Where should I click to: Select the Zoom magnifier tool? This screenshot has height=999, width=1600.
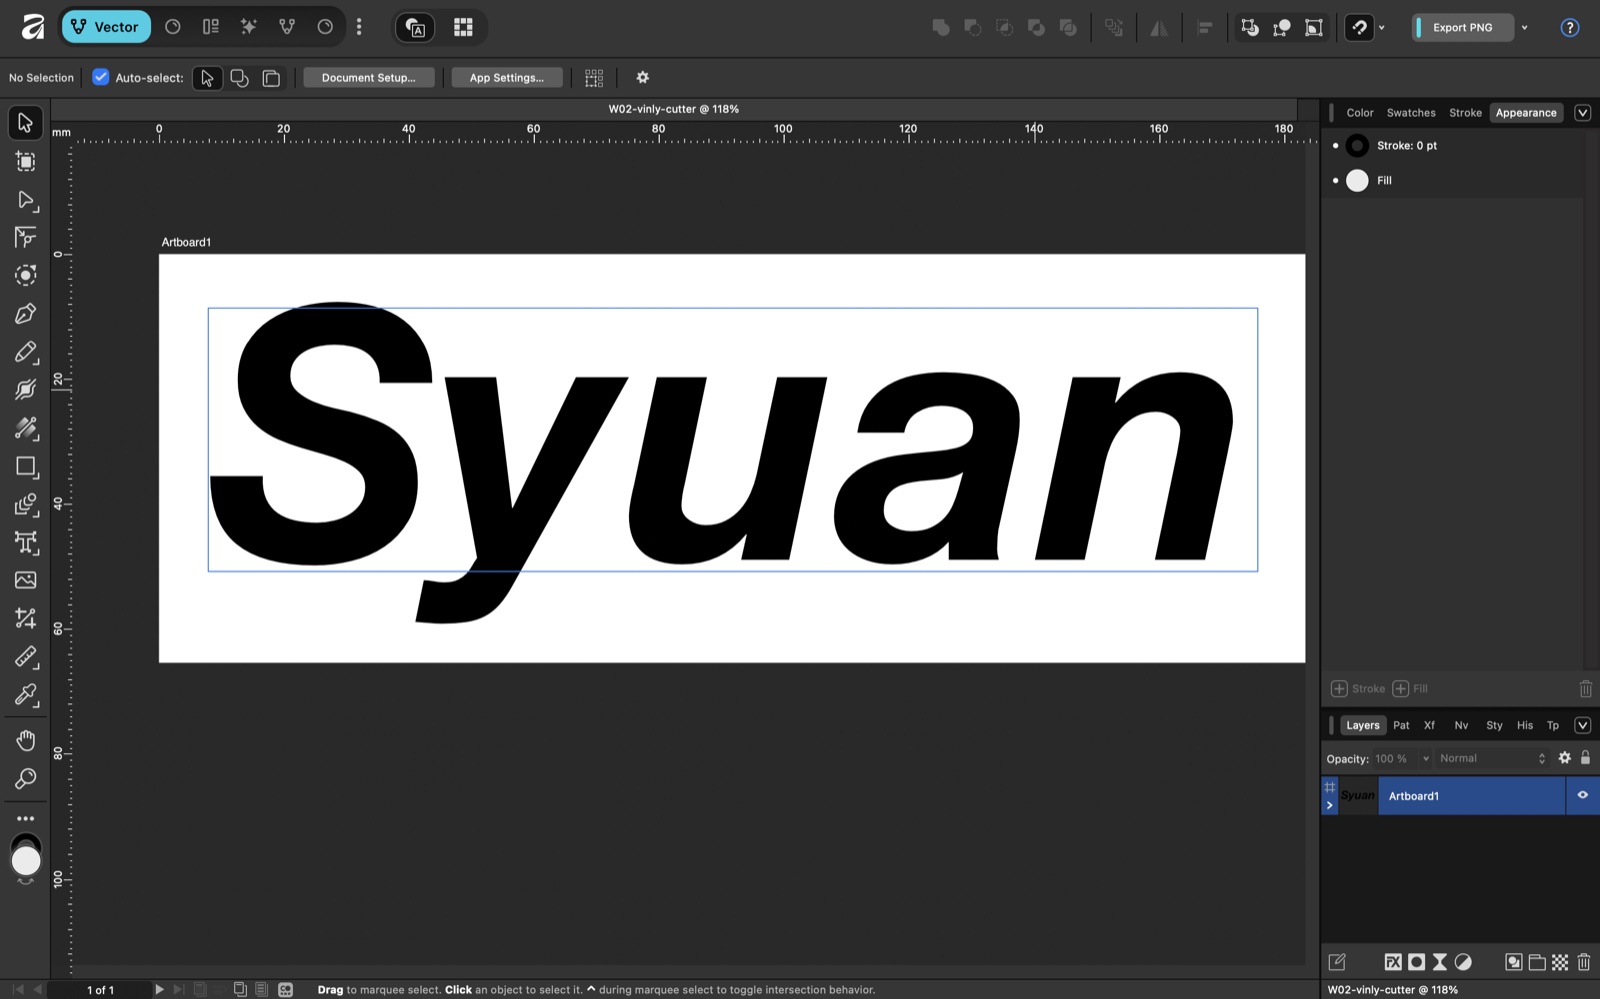click(x=26, y=778)
